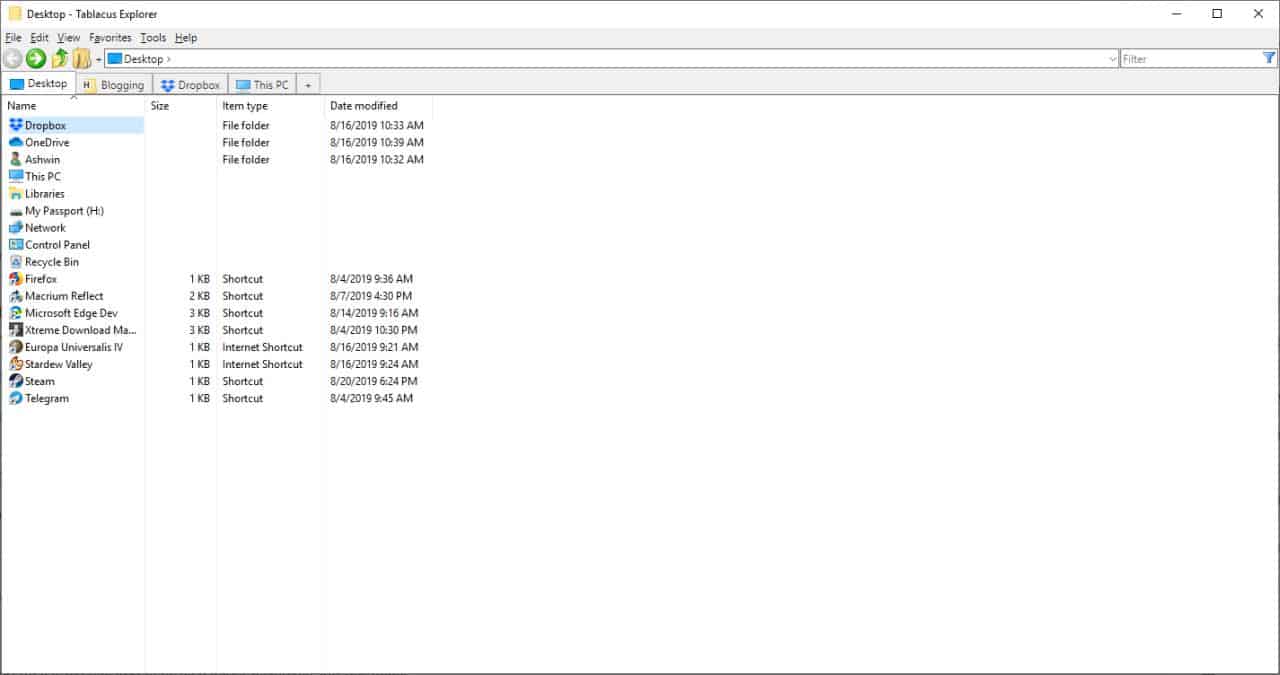Screen dimensions: 1280x675
Task: Open the folders button dropdown arrow
Action: tap(96, 58)
